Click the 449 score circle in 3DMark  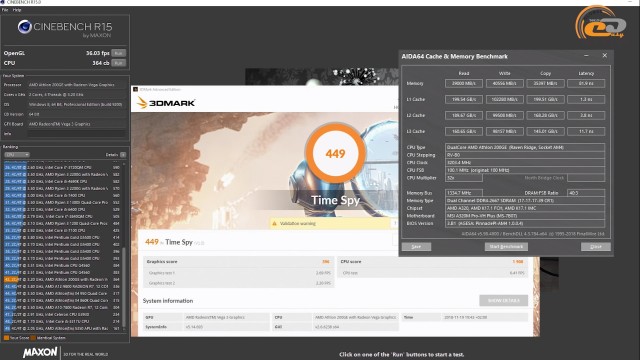point(335,154)
